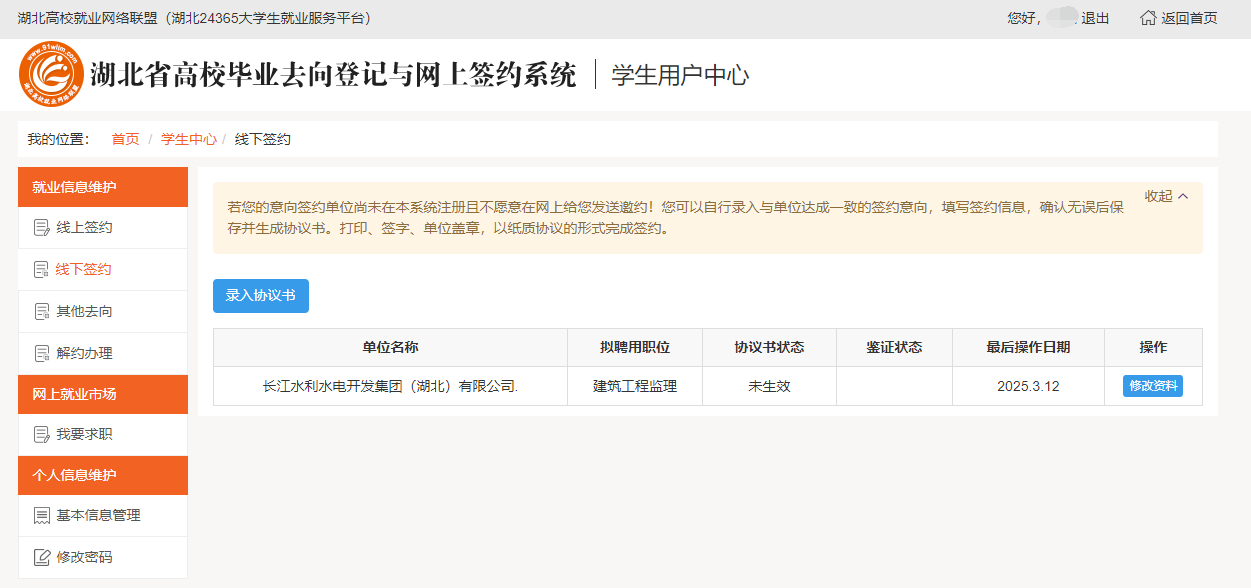This screenshot has width=1251, height=588.
Task: Click the home icon beside 返回首页
Action: [1148, 18]
